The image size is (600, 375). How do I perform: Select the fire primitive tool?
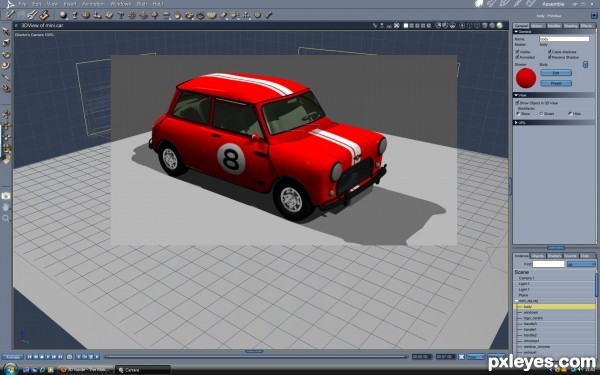[178, 15]
